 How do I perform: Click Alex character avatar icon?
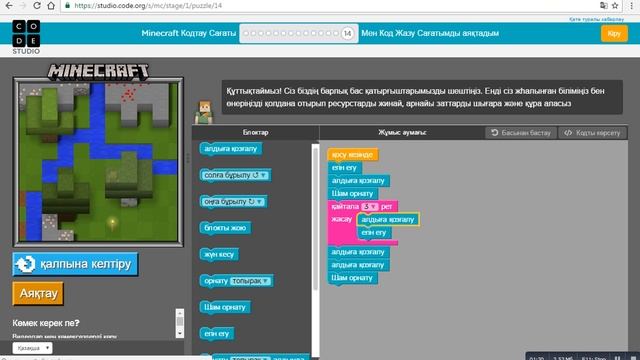click(204, 113)
